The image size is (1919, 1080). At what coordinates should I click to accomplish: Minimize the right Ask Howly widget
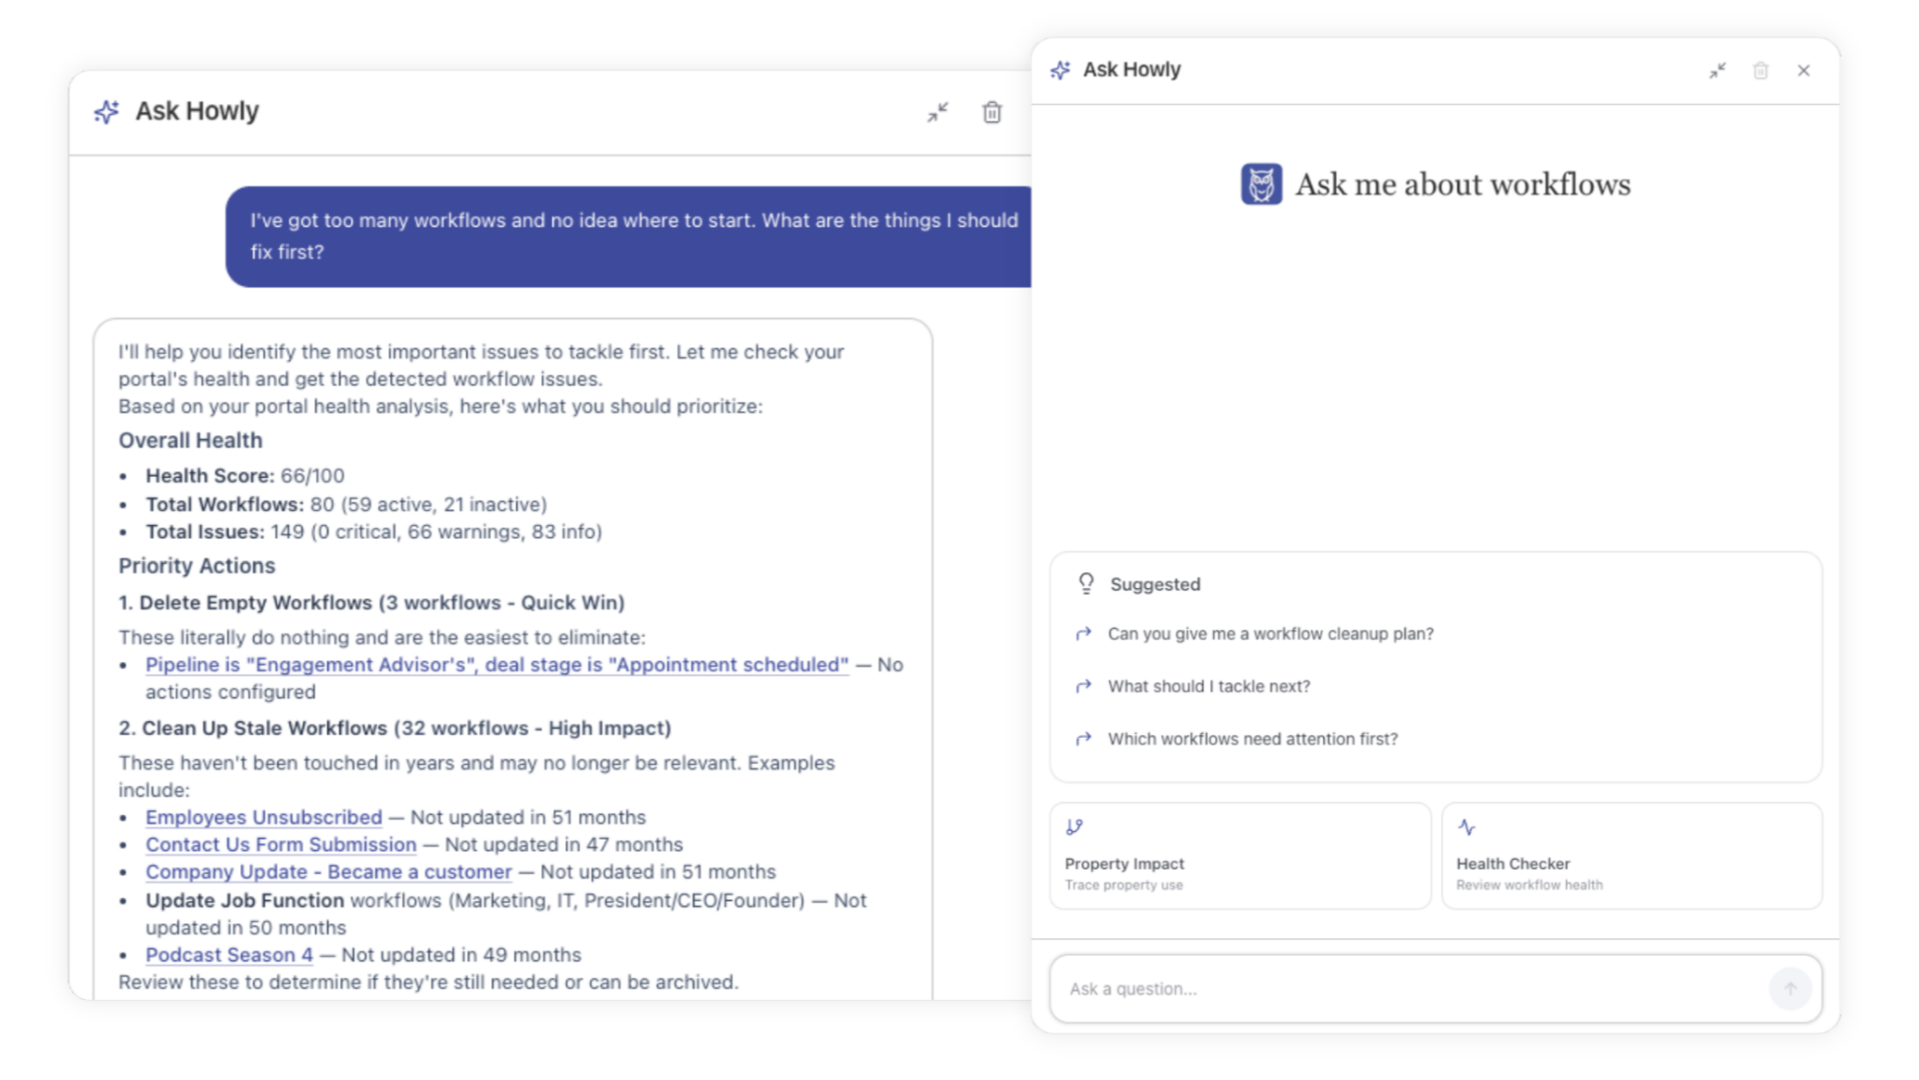[x=1717, y=70]
